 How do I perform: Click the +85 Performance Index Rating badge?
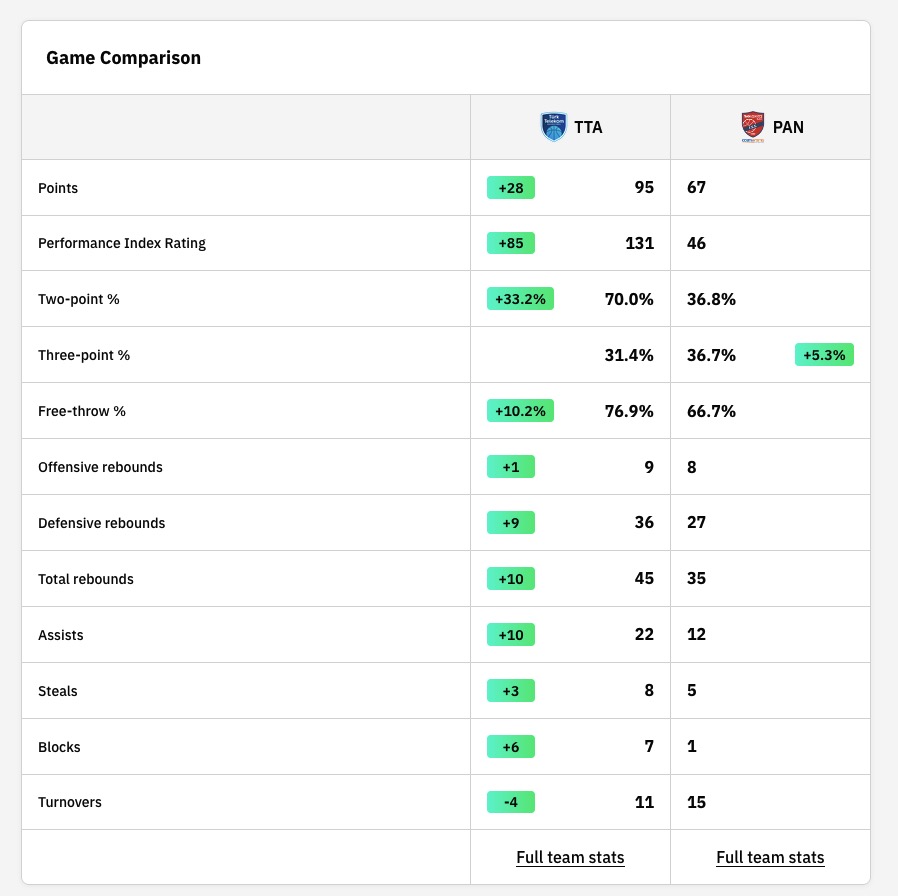(x=511, y=243)
